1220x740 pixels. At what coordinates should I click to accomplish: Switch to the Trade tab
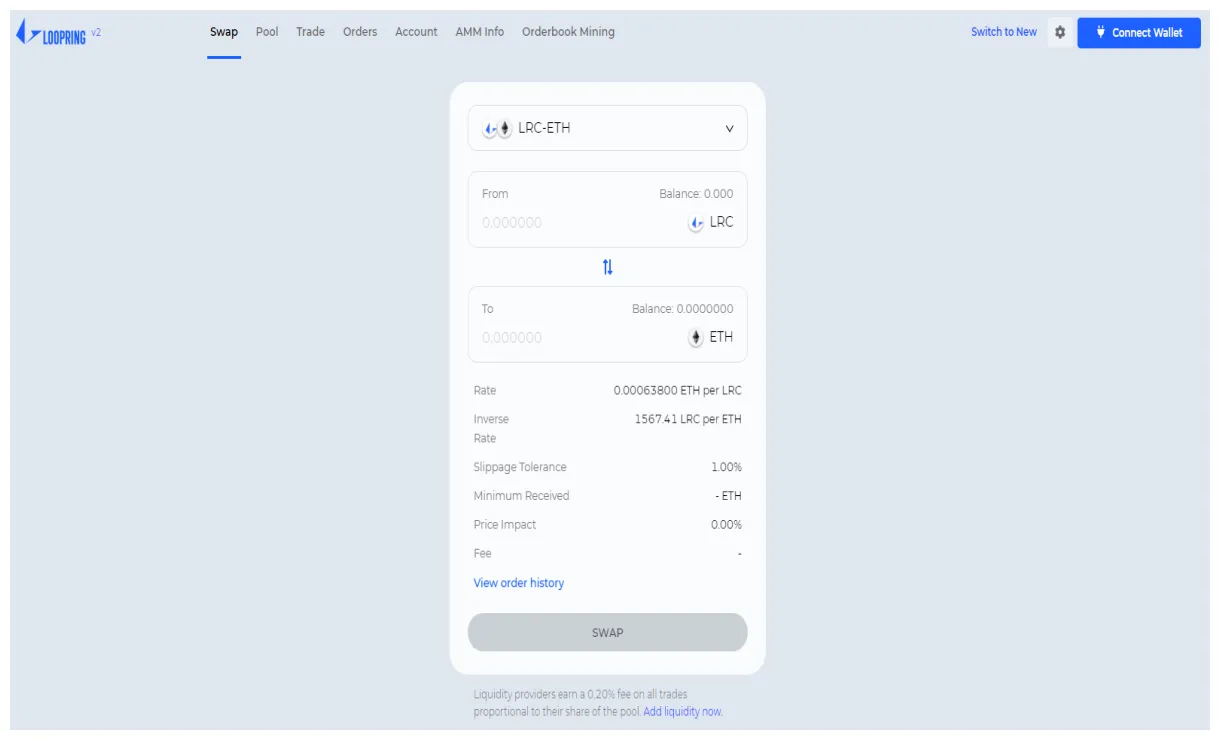click(310, 32)
